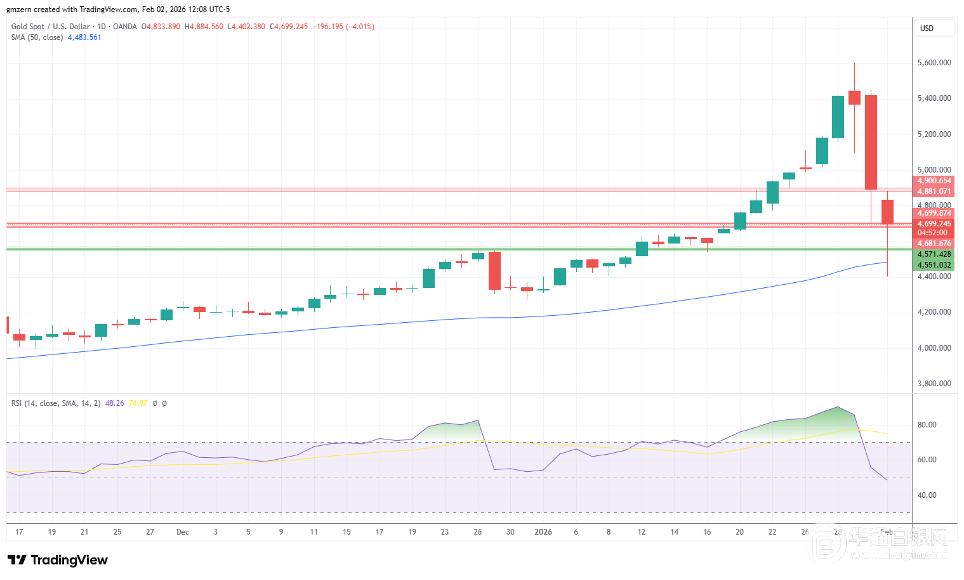Click the USD currency label
Screen dimensions: 964x580
[926, 28]
